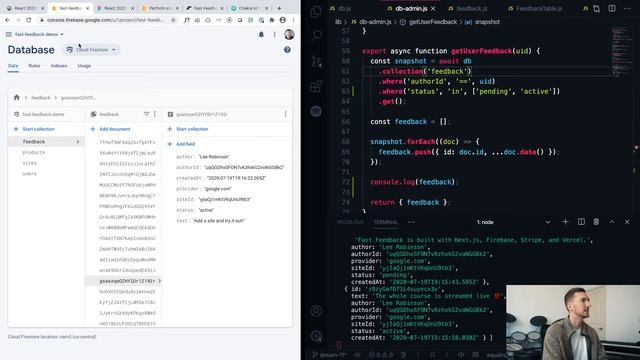Open the Database help icon
The image size is (640, 360).
tap(287, 49)
